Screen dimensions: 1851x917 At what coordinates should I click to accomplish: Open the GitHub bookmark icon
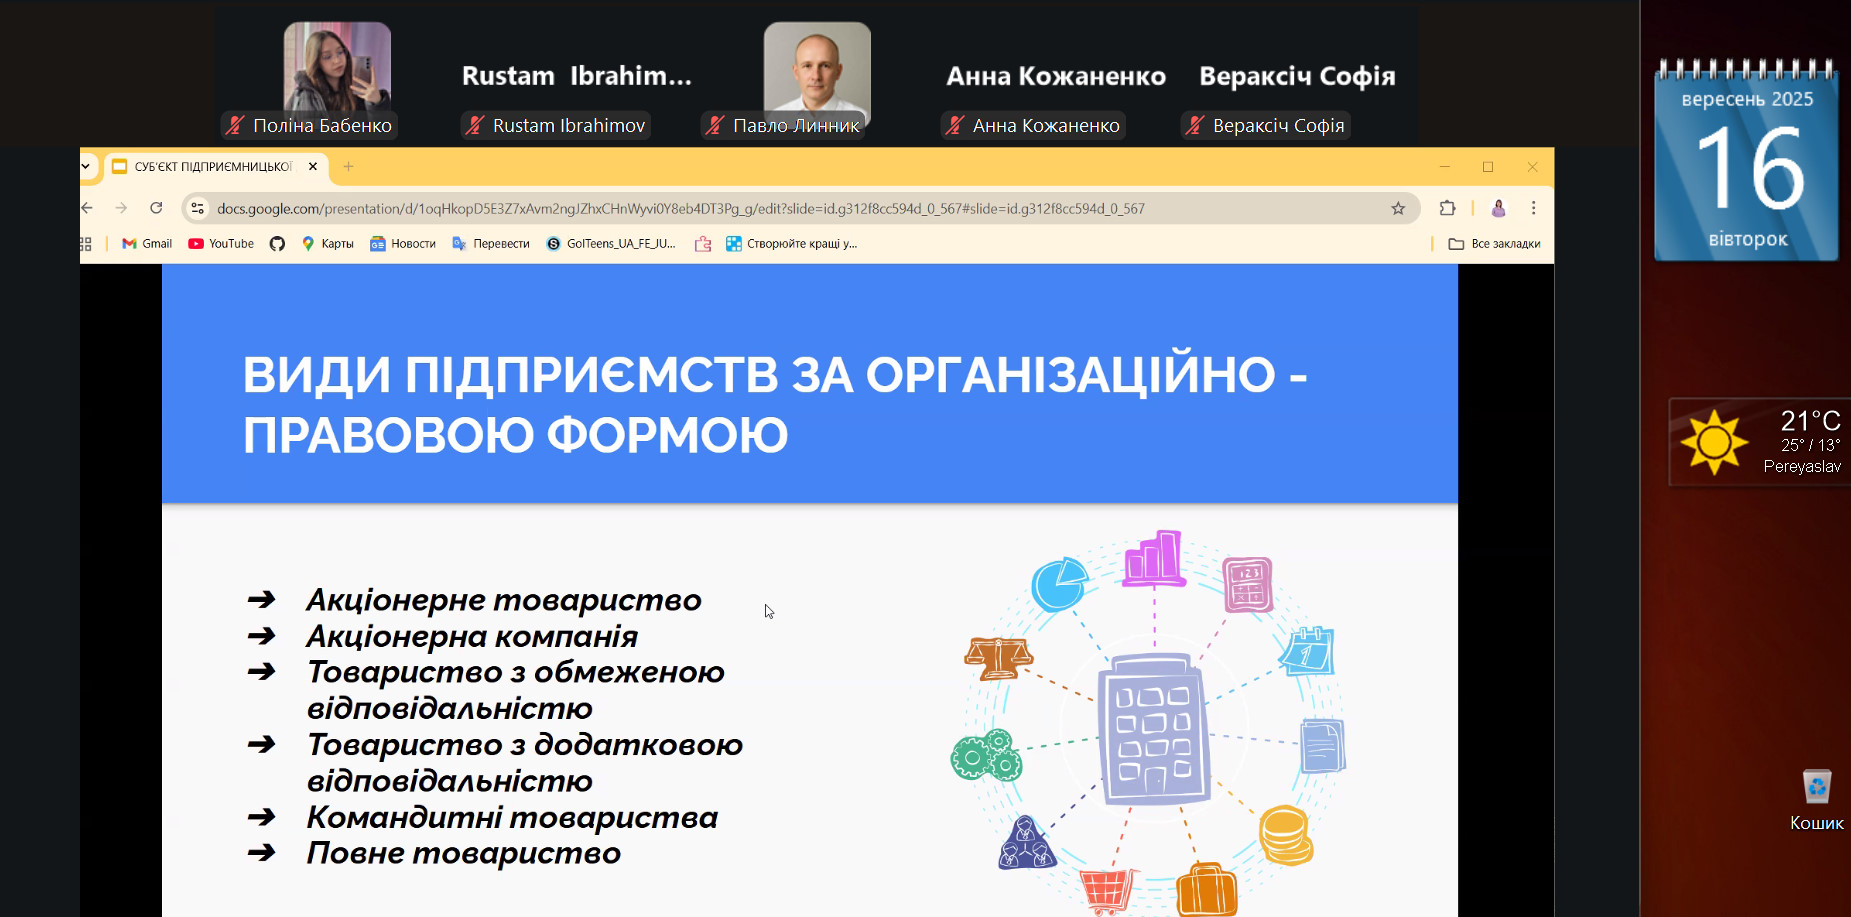coord(278,244)
